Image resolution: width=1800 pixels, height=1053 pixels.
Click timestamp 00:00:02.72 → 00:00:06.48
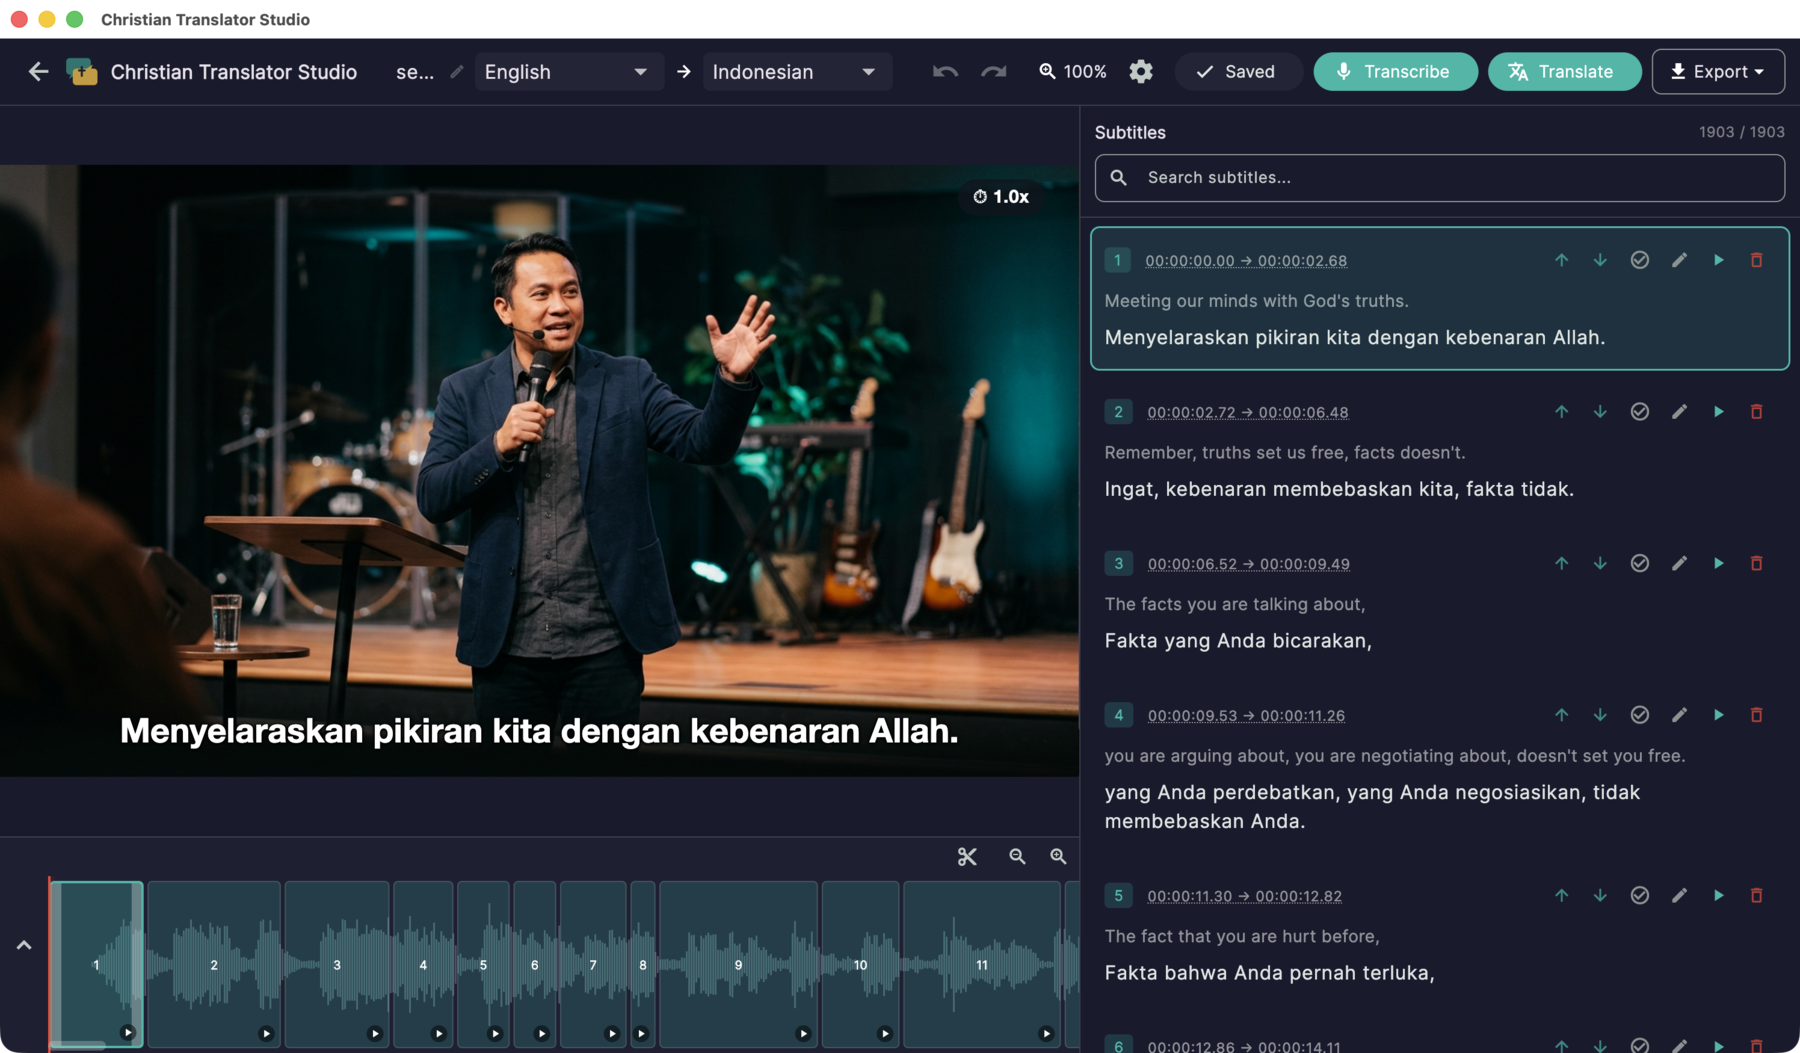1247,413
